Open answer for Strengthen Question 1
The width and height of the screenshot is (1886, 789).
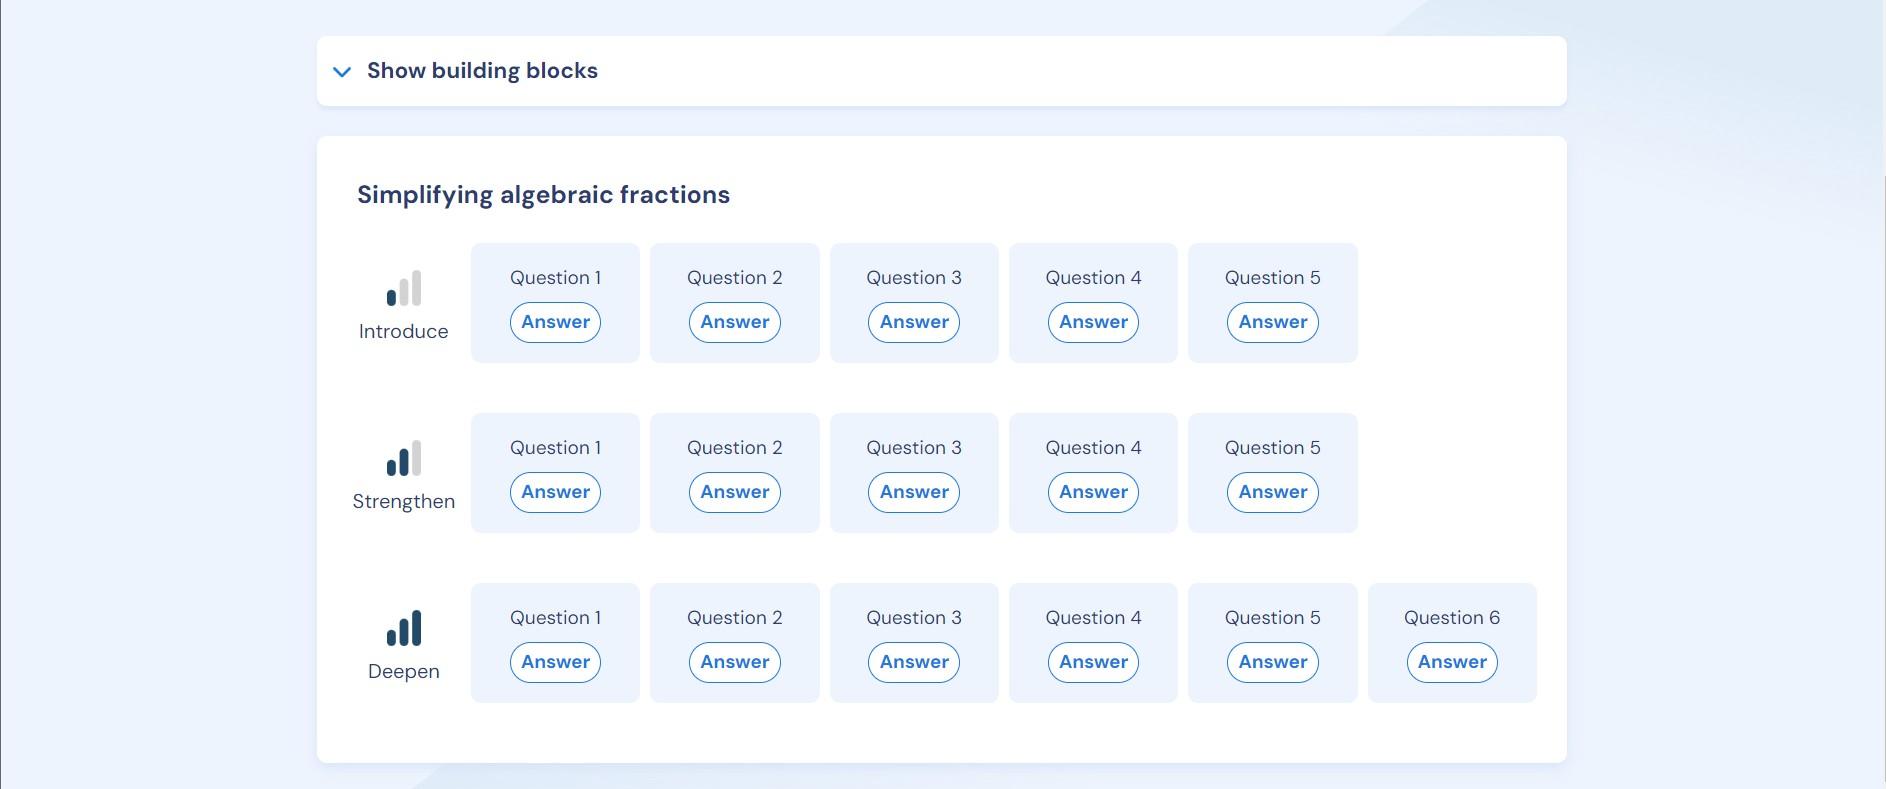(x=555, y=492)
